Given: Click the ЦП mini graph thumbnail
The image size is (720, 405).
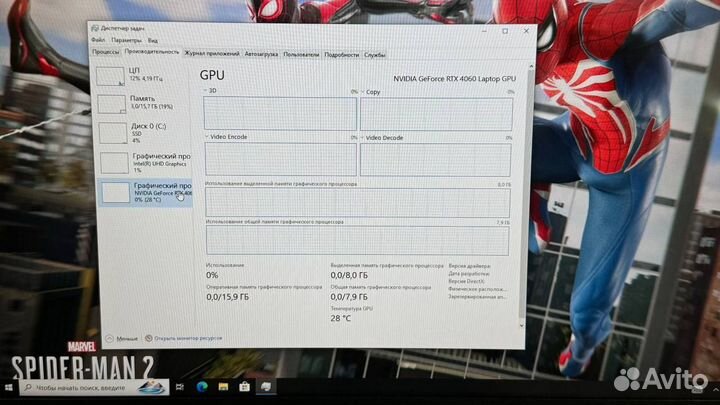Looking at the screenshot, I should [x=110, y=76].
